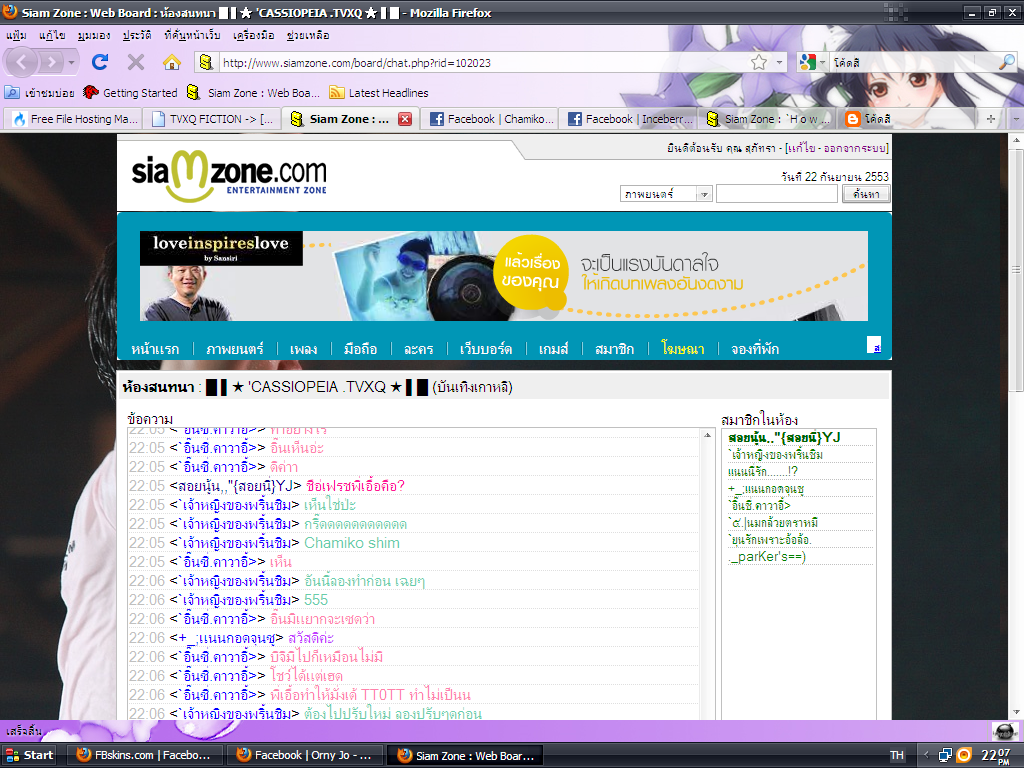Open the มุมมอง menu

tap(93, 35)
